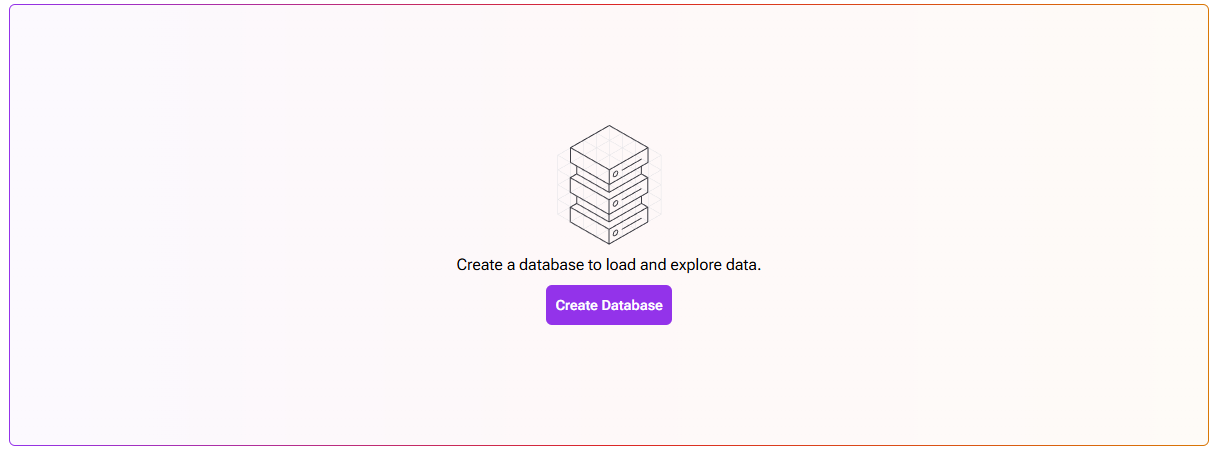
Task: Click the Create Database button
Action: coord(608,305)
